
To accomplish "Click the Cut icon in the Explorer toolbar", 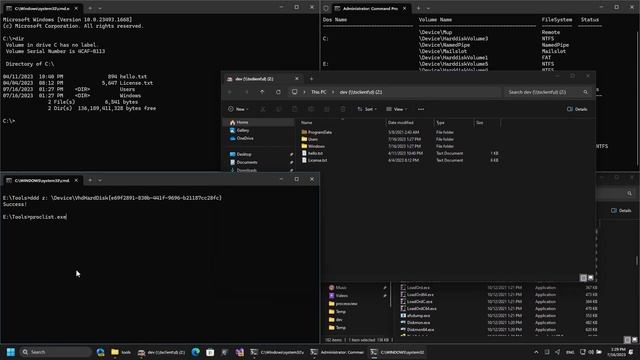I will pos(263,109).
